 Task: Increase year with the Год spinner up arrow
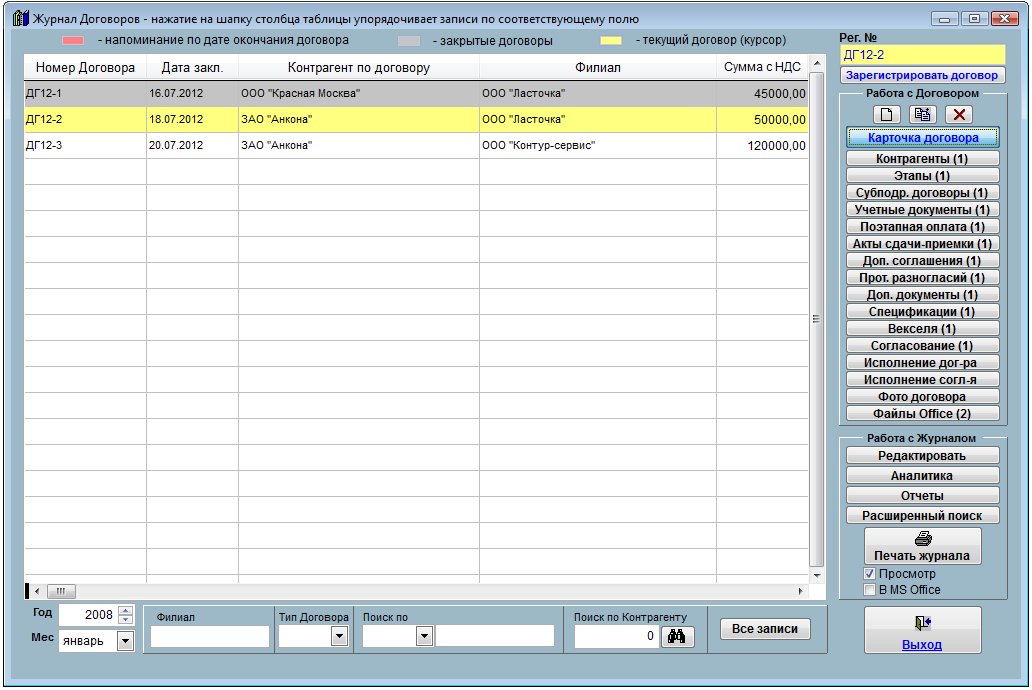(x=125, y=610)
